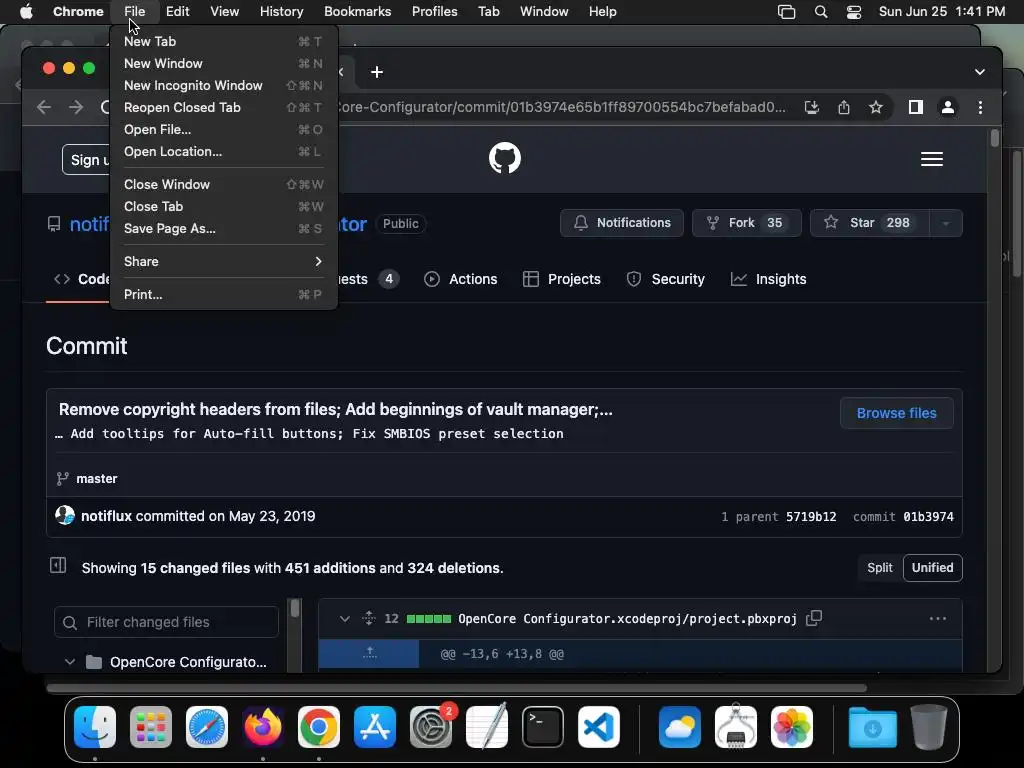Screen dimensions: 1024x768
Task: Click the Share page icon in address bar
Action: click(x=844, y=107)
